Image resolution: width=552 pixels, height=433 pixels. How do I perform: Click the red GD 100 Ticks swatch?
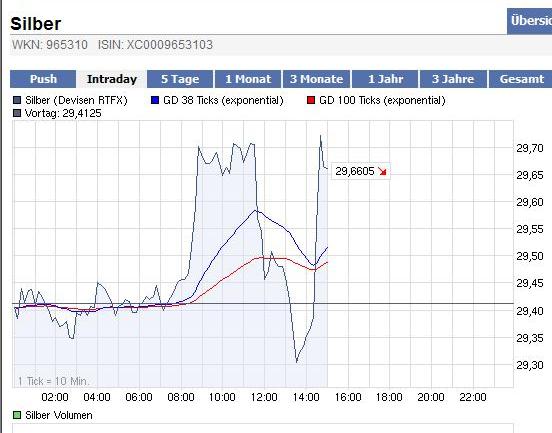pyautogui.click(x=311, y=100)
